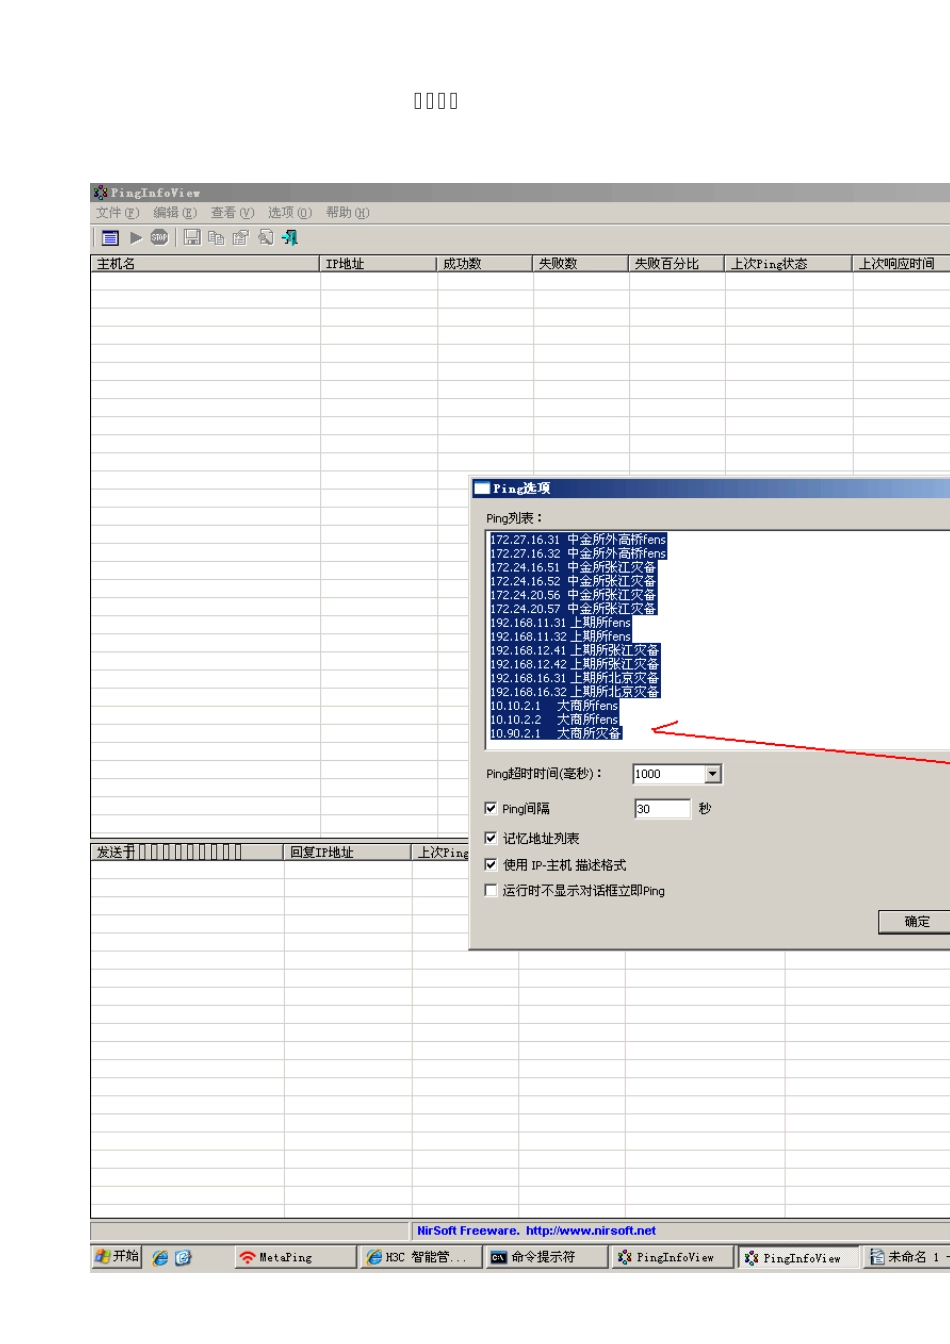Click the Ping间隔 seconds input field
Screen dimensions: 950x1344
pos(661,809)
